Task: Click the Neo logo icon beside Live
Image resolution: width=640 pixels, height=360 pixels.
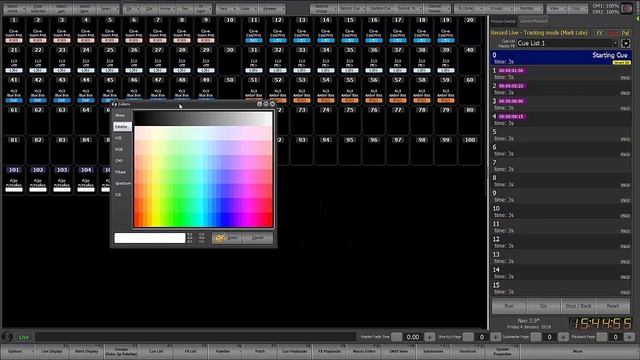Action: click(7, 337)
